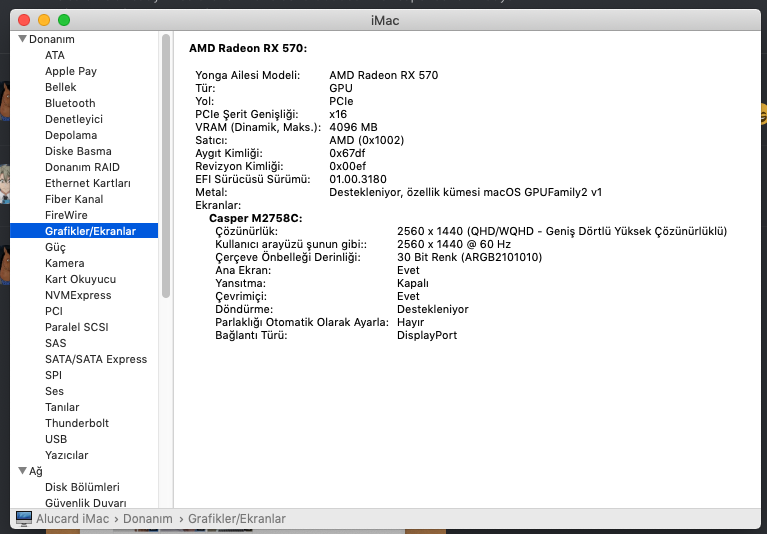Image resolution: width=767 pixels, height=534 pixels.
Task: Open the Yazıcılar printers entry
Action: (x=67, y=455)
